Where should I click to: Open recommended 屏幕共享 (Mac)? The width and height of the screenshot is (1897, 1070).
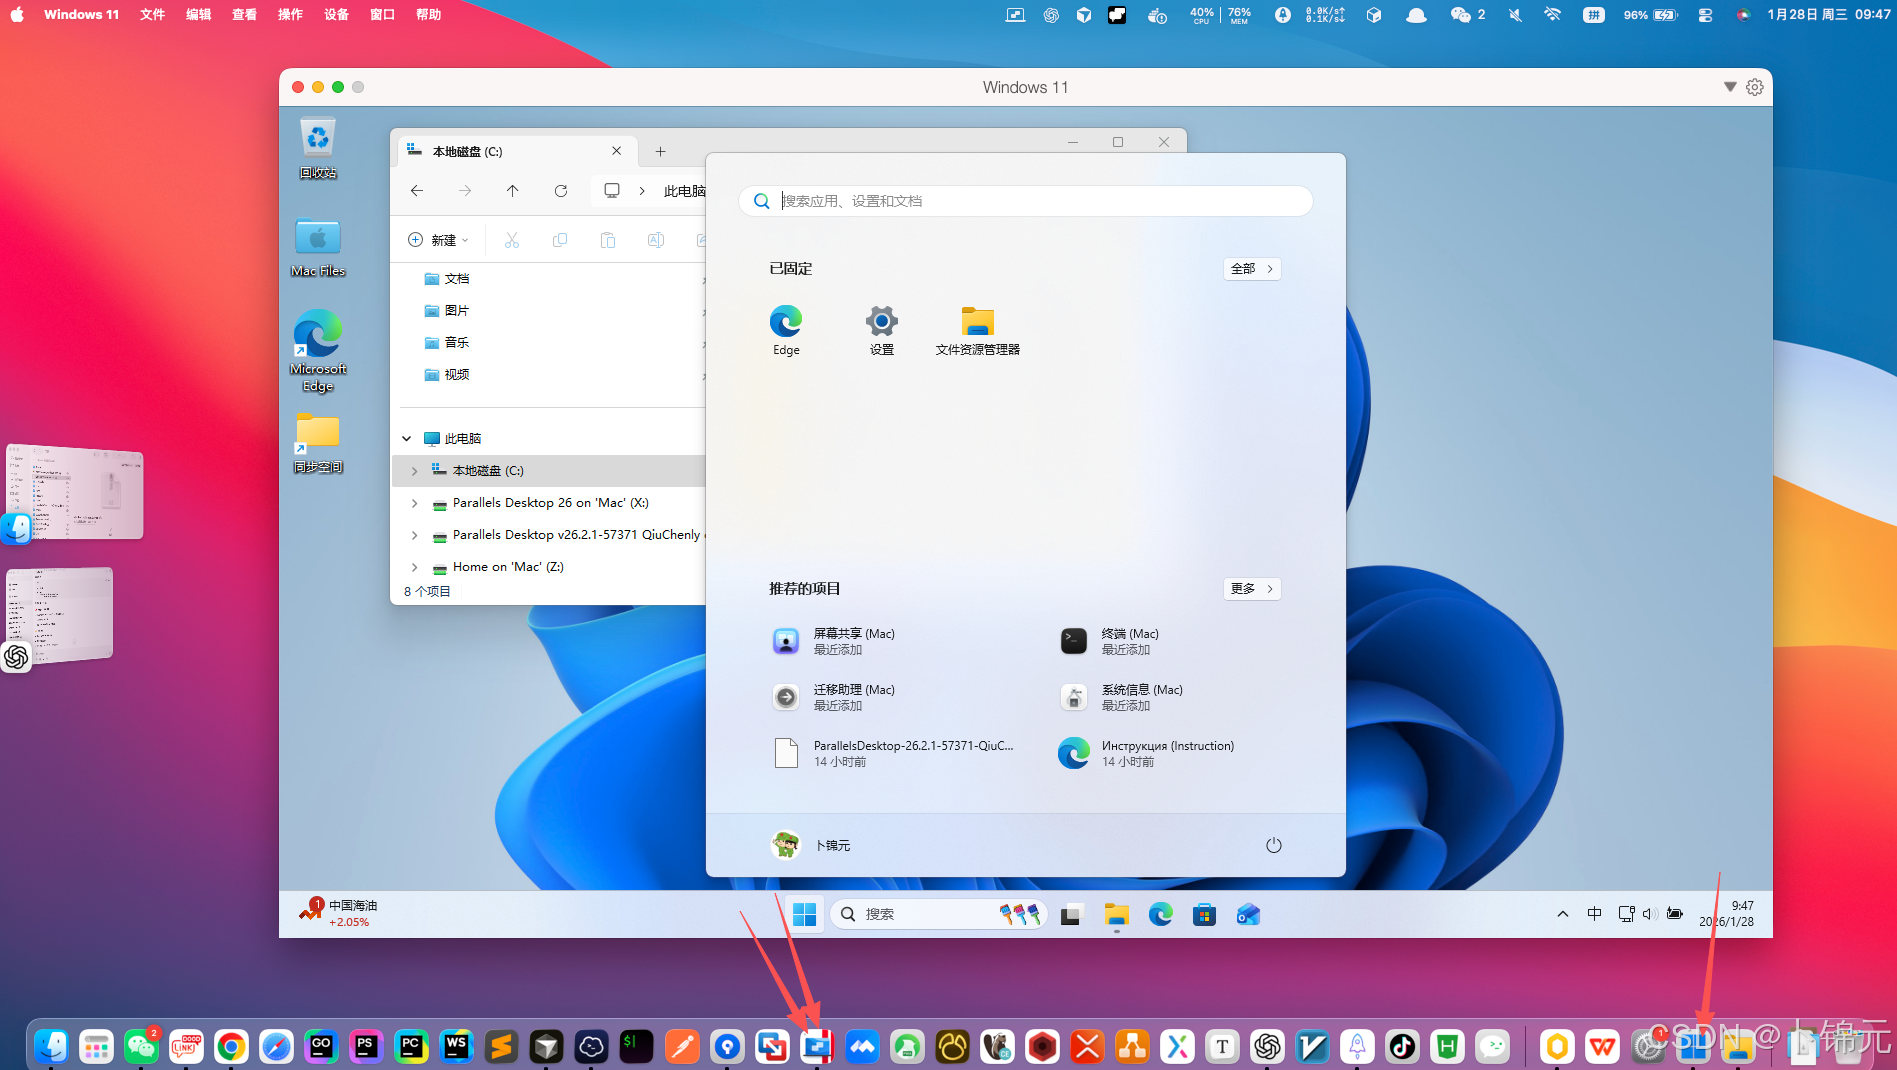coord(834,641)
